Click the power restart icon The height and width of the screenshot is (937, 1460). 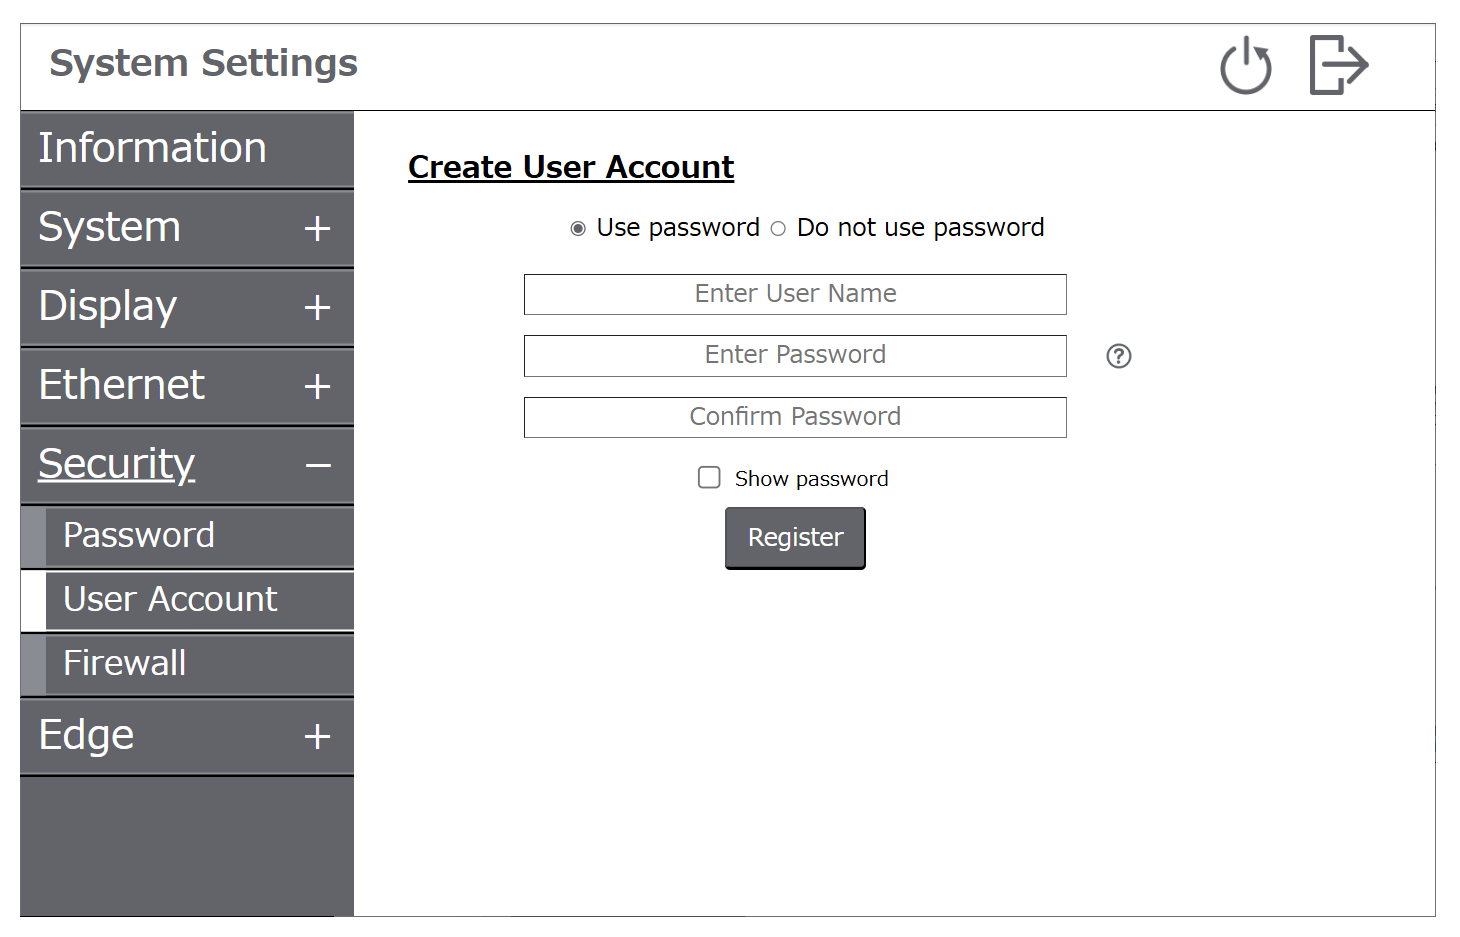tap(1245, 66)
